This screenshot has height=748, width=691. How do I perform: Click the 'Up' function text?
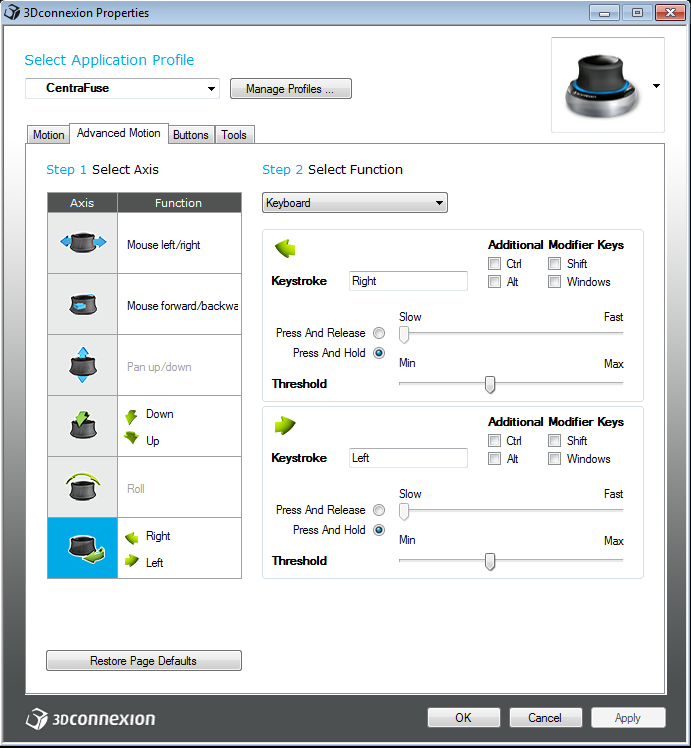tap(153, 441)
